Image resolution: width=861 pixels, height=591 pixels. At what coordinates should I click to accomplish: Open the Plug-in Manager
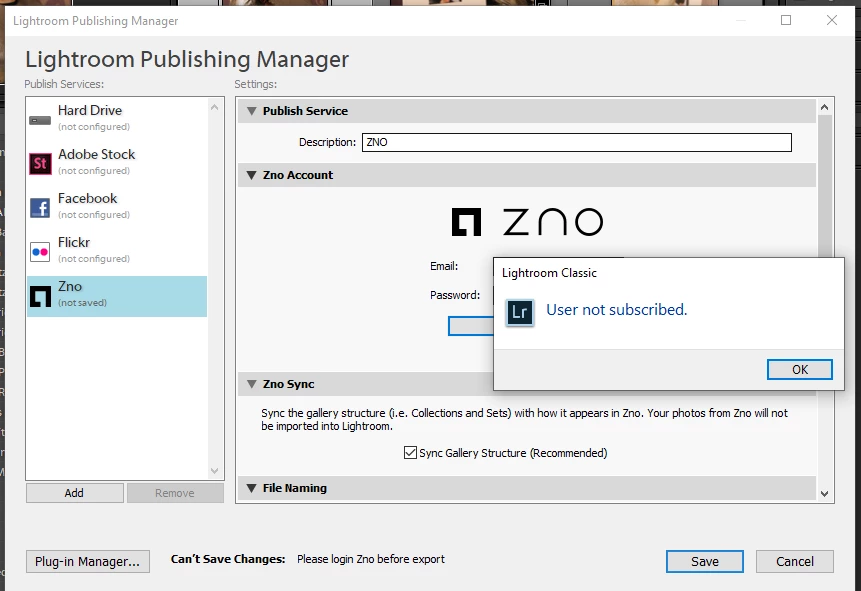[88, 561]
